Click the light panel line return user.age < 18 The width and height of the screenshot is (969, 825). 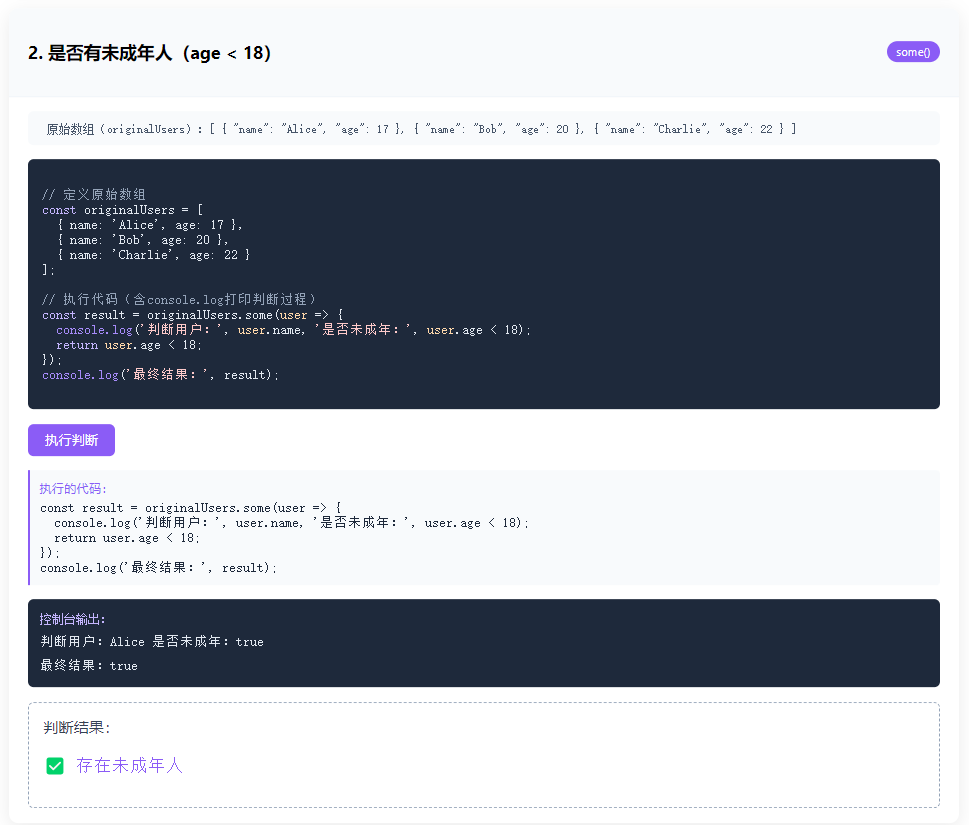[127, 538]
